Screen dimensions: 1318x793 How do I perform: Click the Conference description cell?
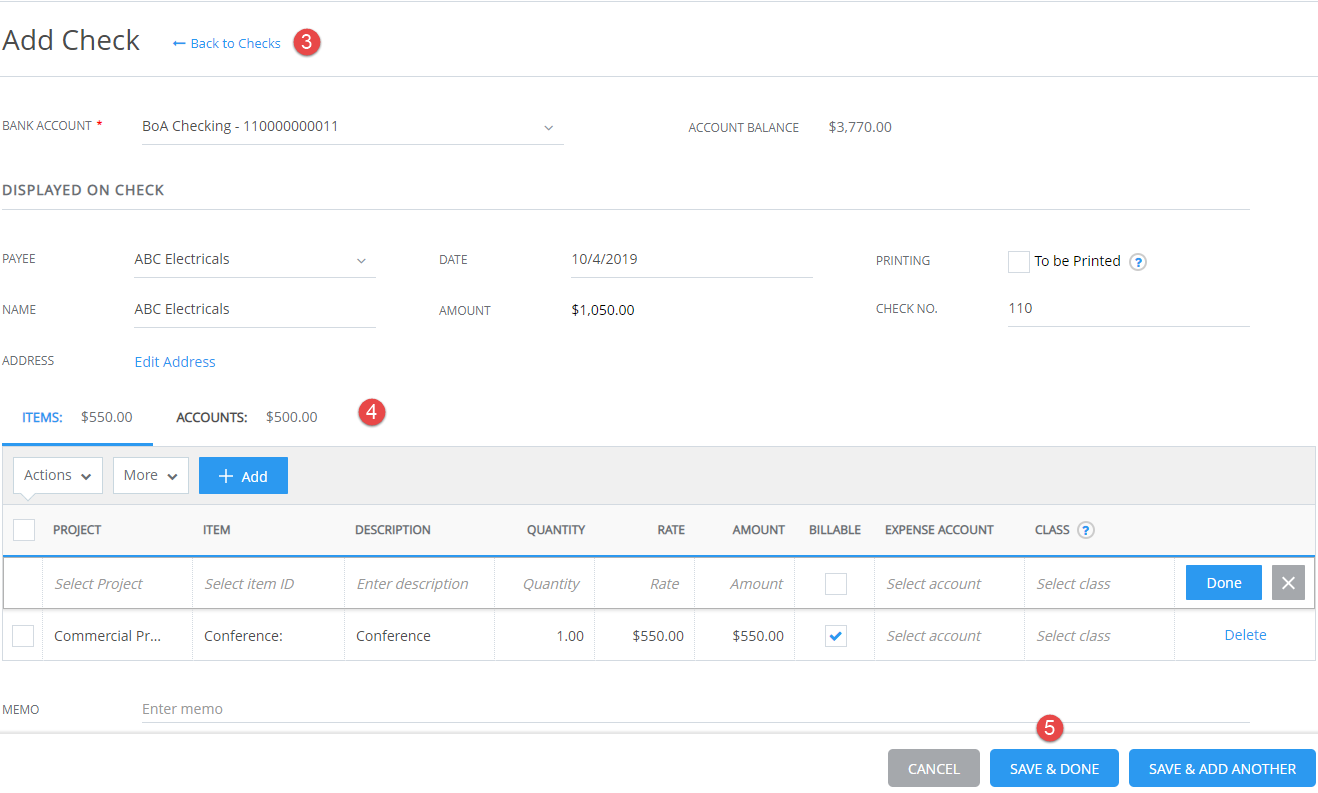point(419,636)
